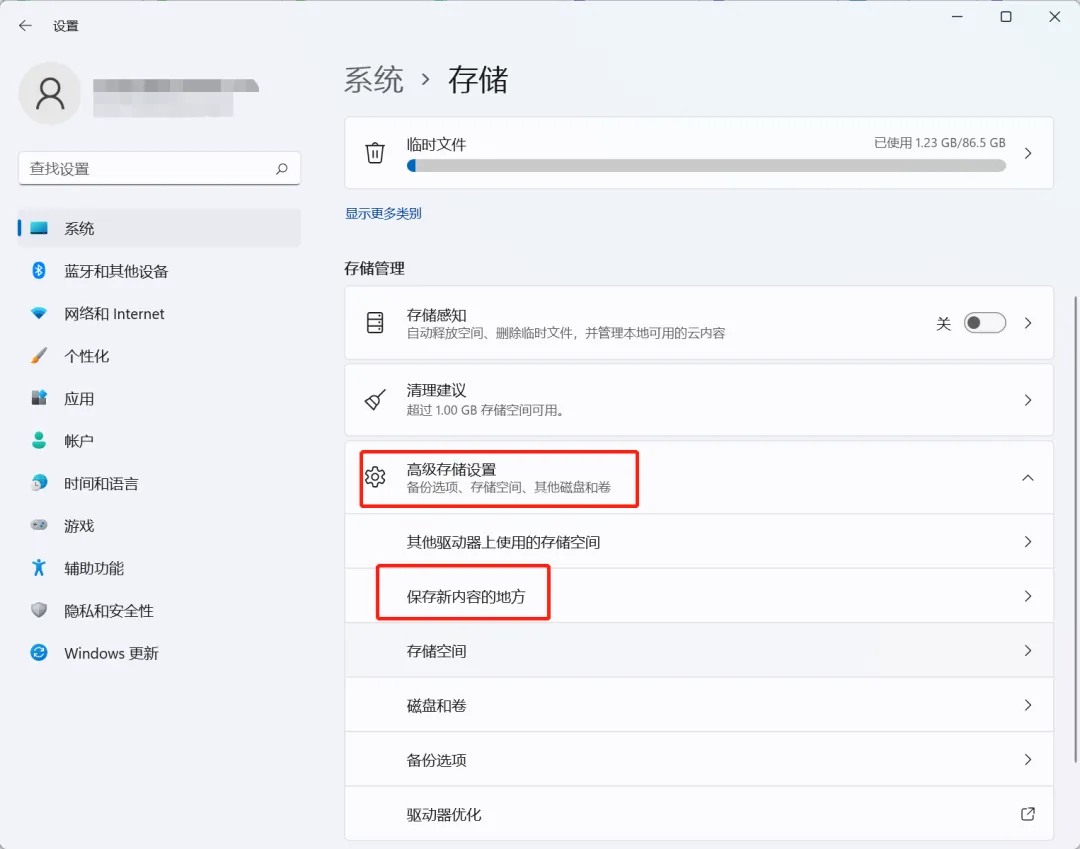Select 系统 in the sidebar

pos(159,228)
